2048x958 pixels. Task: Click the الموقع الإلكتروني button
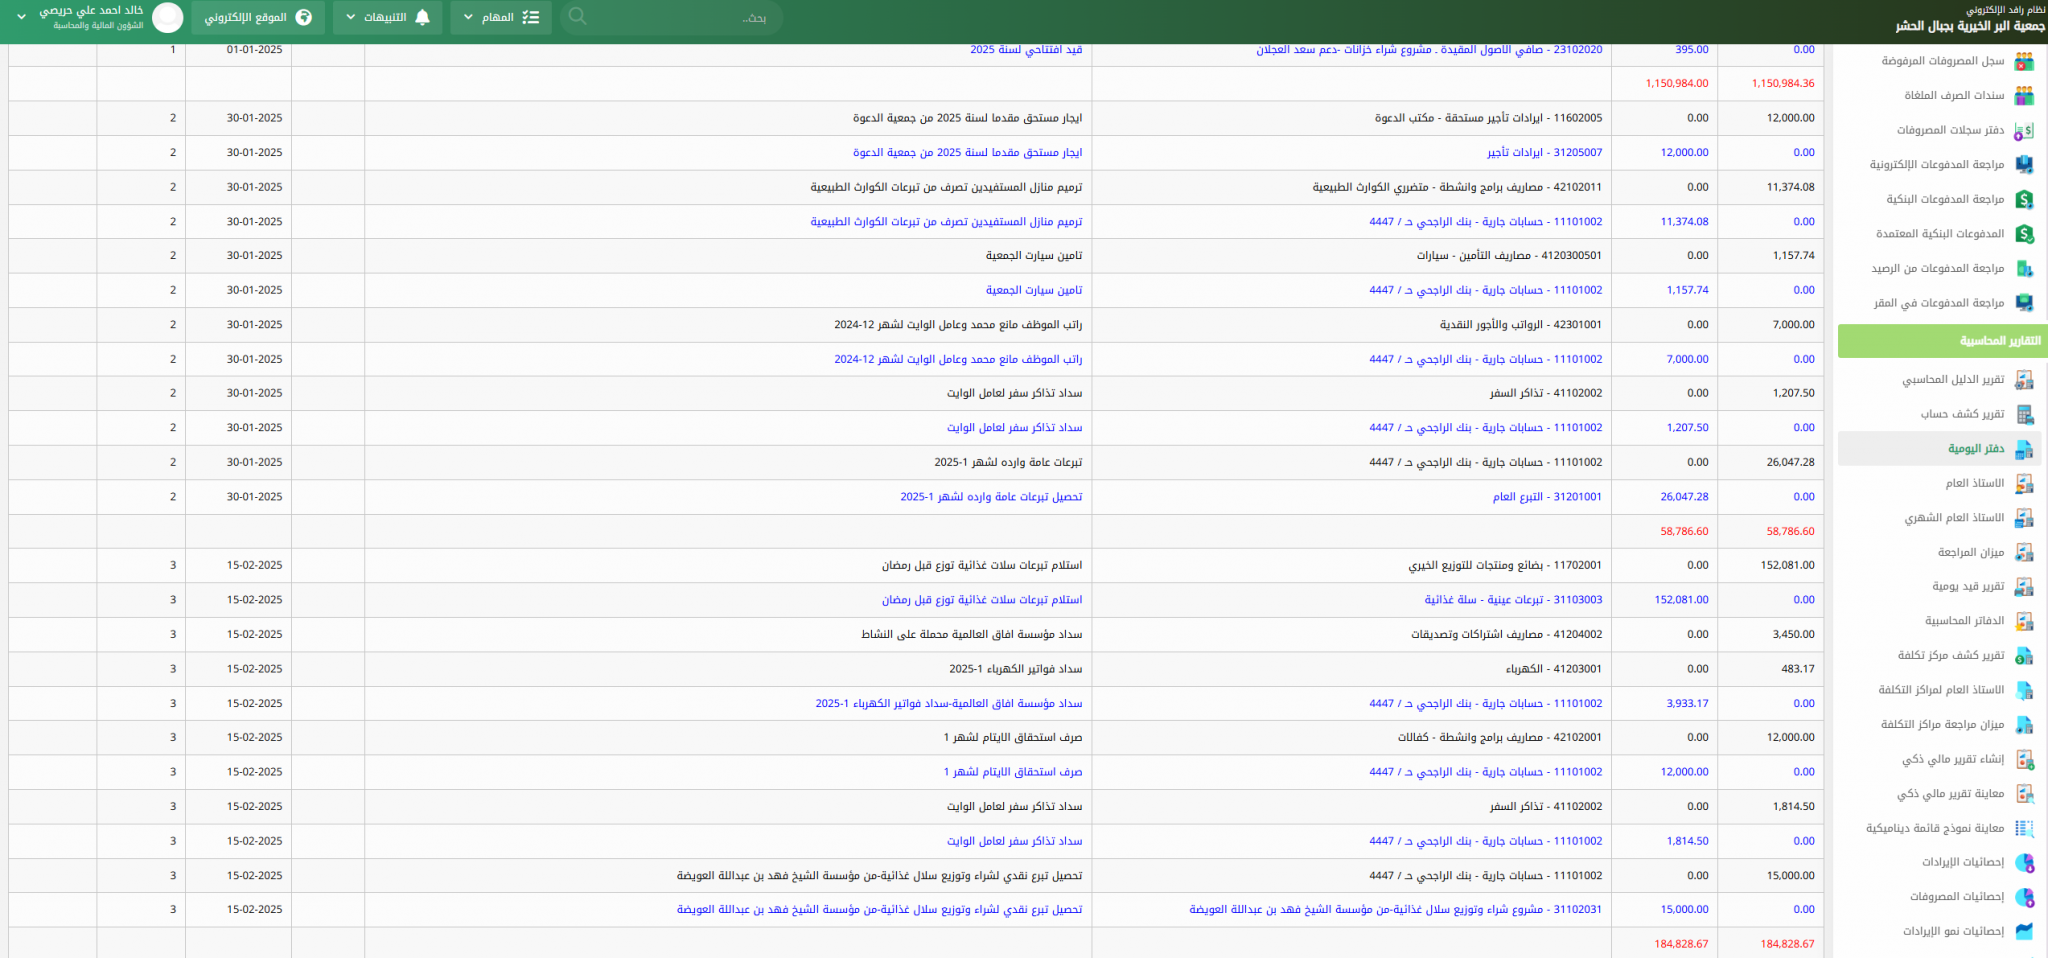pos(258,17)
